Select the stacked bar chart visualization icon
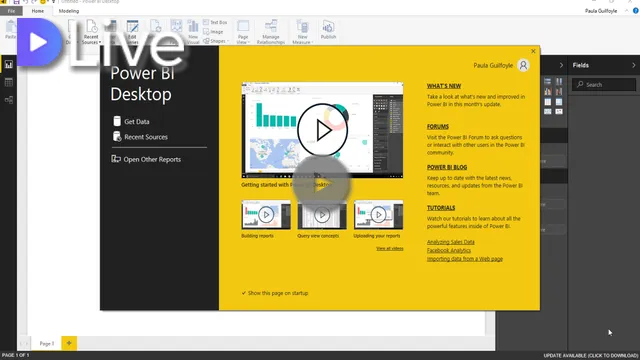 coord(548,81)
